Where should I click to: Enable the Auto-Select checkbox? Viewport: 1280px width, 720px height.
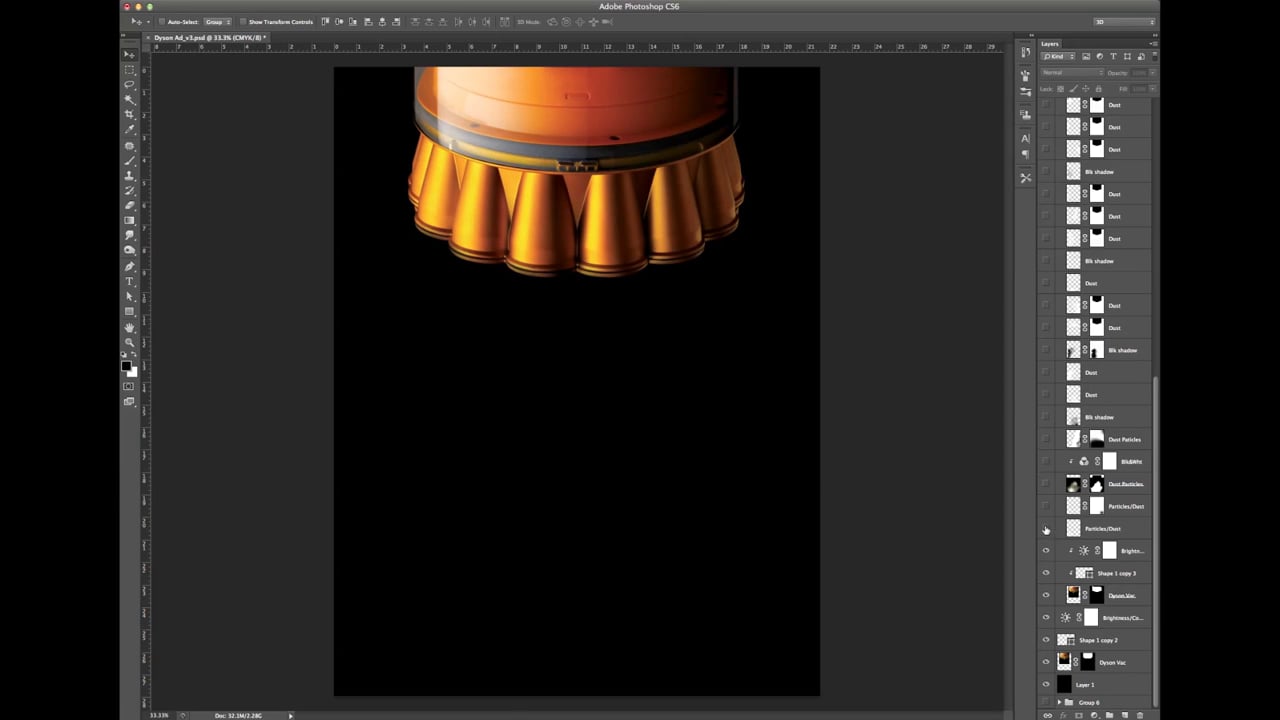pyautogui.click(x=162, y=21)
